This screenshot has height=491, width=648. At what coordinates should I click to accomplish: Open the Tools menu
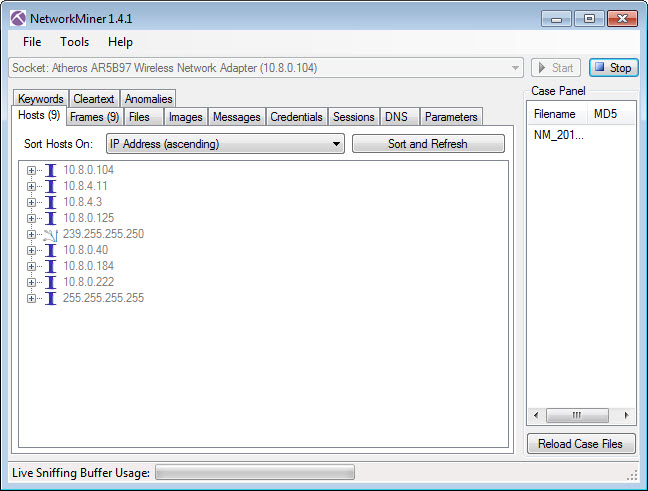pos(74,42)
